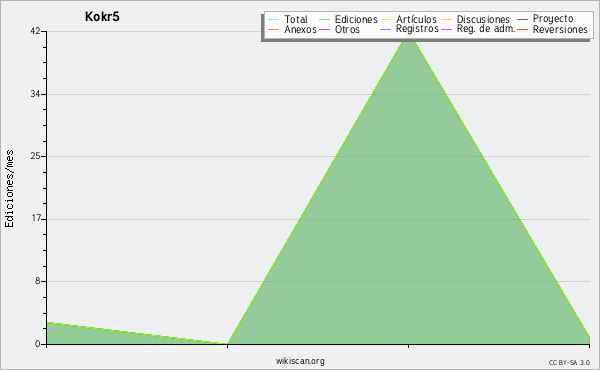The image size is (600, 370).
Task: Click the light blue Total line swatch
Action: pyautogui.click(x=274, y=19)
